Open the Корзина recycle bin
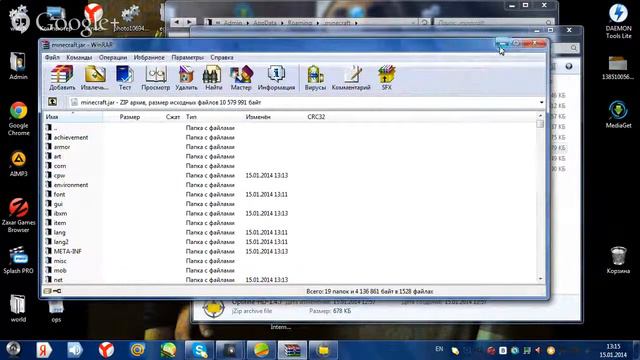 pos(618,260)
